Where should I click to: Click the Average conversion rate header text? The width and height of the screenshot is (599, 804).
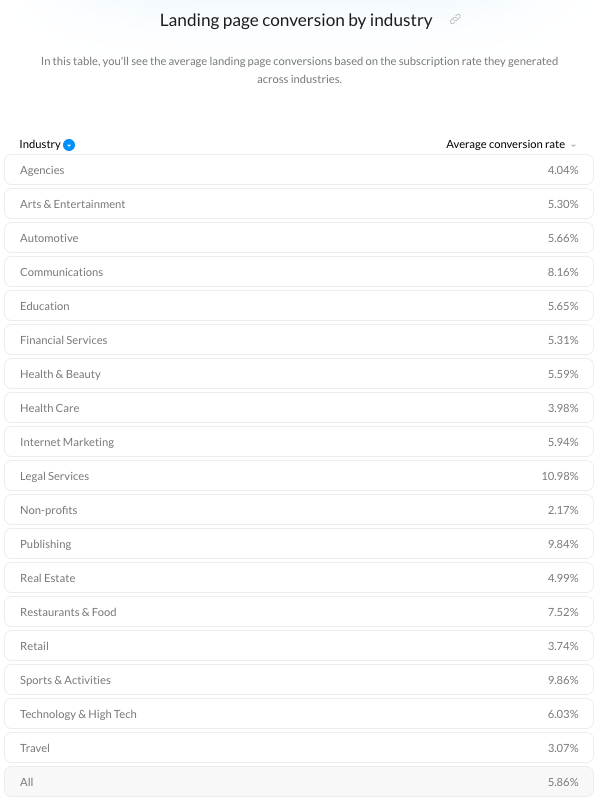[x=505, y=144]
